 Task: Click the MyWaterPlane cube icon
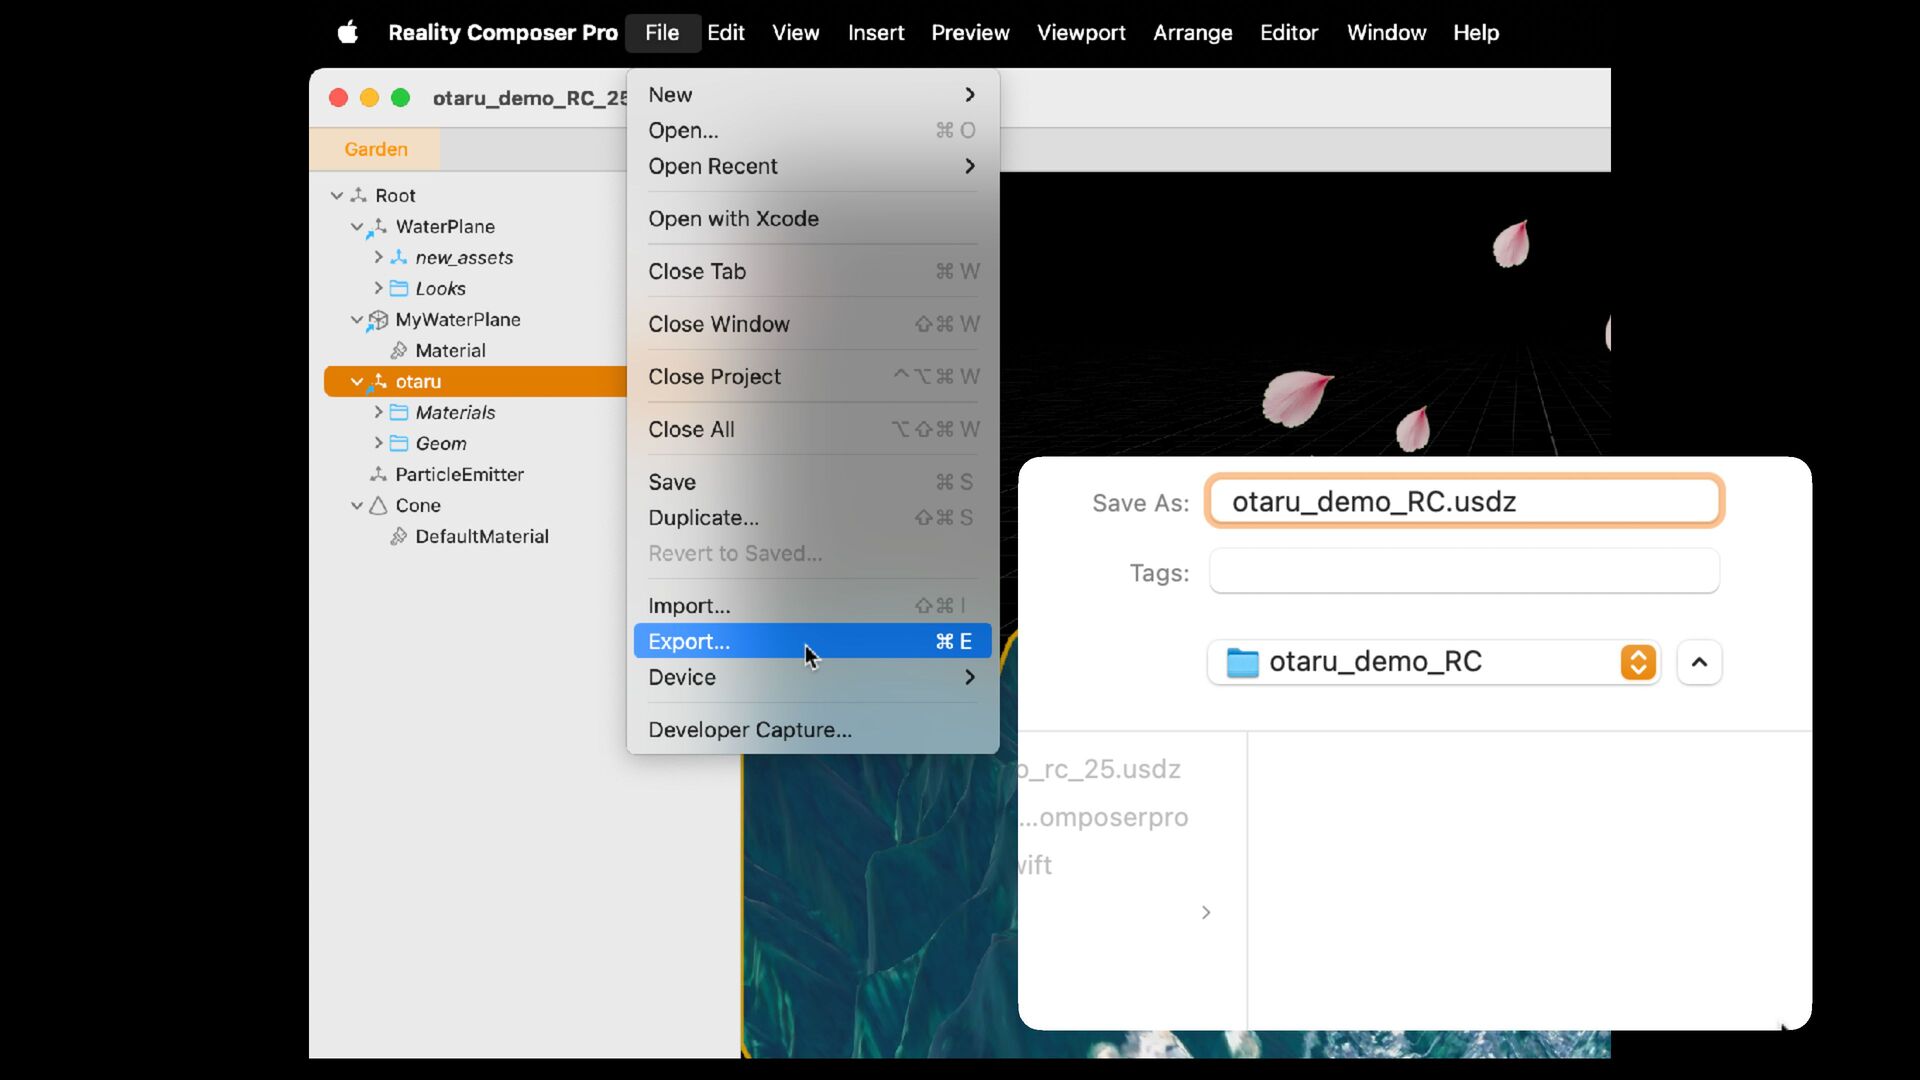(x=377, y=320)
